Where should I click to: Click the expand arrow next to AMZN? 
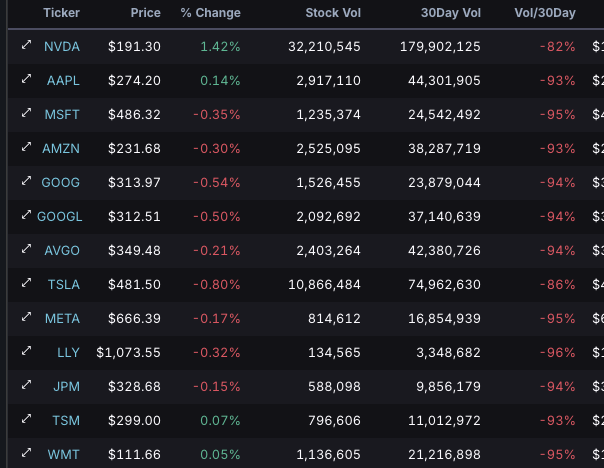26,148
